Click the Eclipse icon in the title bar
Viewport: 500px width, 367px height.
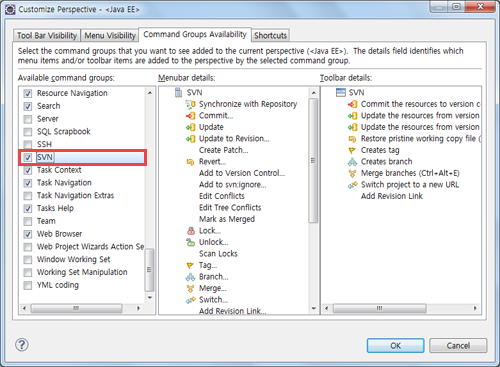coord(10,9)
